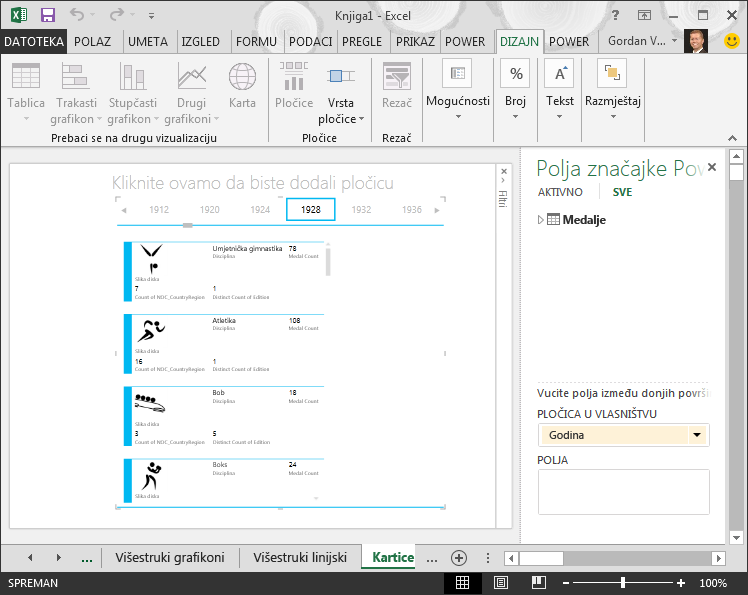Switch to Page Layout view in status bar
This screenshot has width=748, height=595.
pos(501,583)
